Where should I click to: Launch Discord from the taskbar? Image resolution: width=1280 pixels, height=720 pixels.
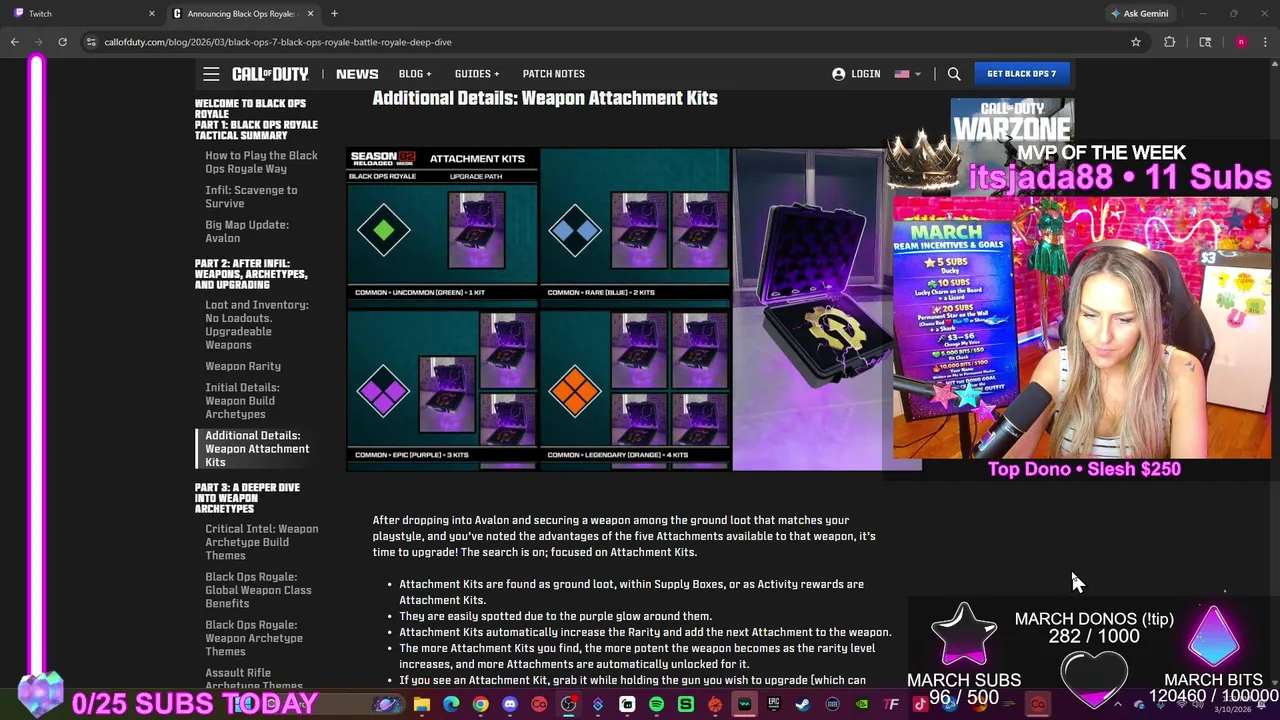coord(510,705)
